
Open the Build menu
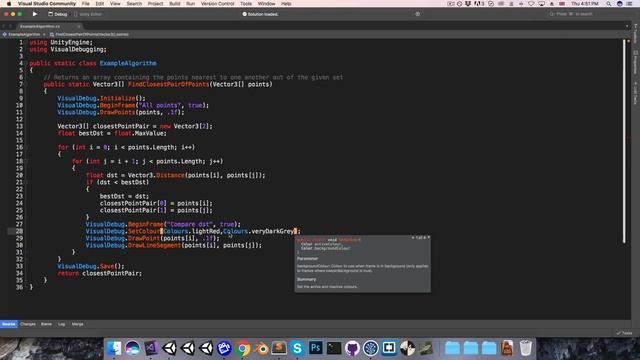tap(175, 4)
